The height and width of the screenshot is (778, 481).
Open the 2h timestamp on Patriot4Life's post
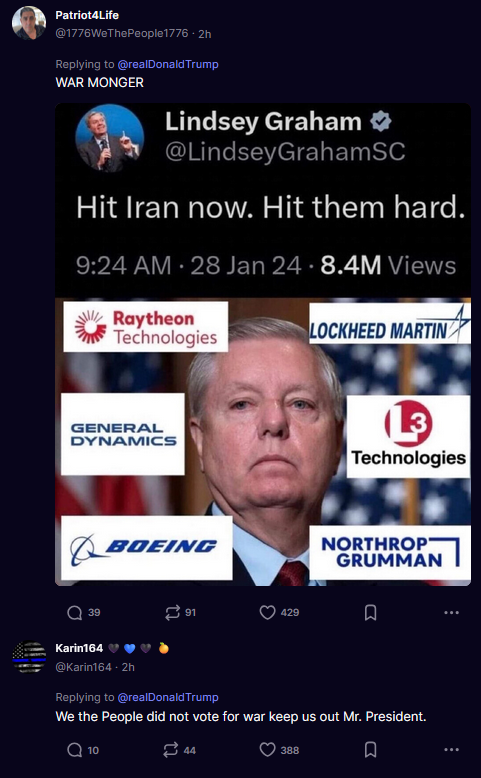205,34
